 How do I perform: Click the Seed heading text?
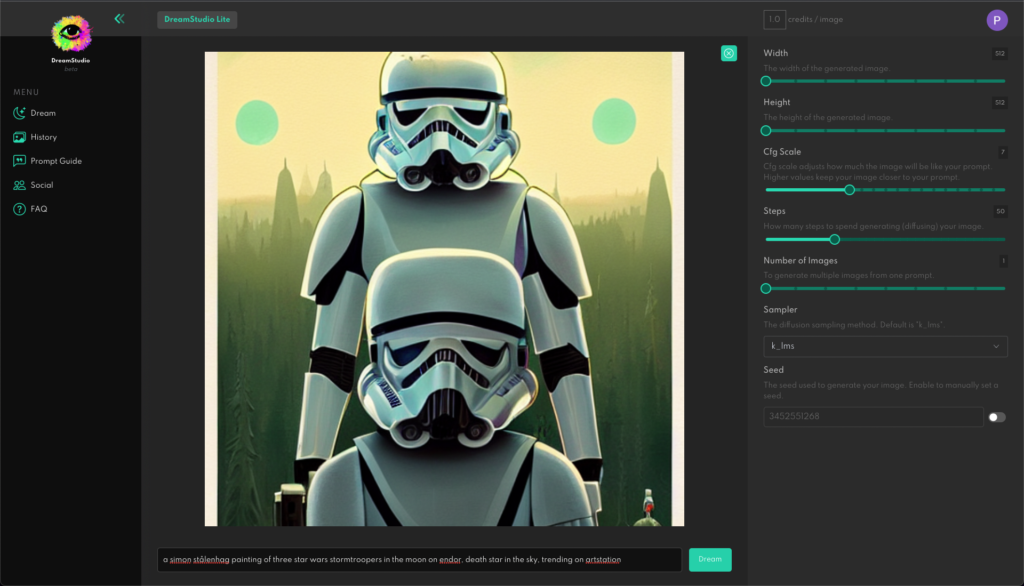point(773,370)
